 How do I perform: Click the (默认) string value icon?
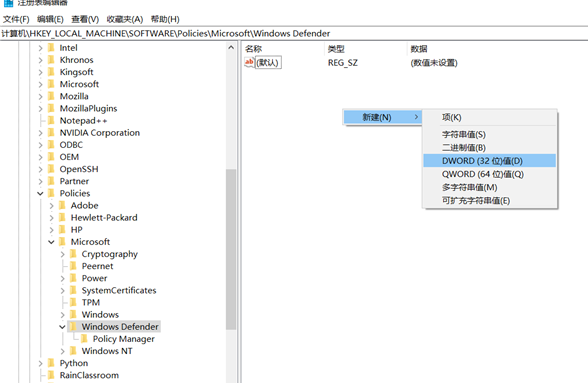(249, 62)
